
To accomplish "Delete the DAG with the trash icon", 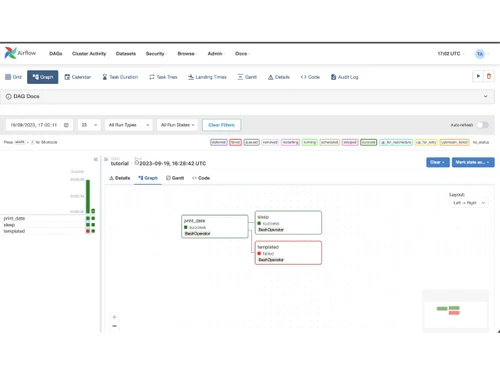I will click(x=489, y=76).
